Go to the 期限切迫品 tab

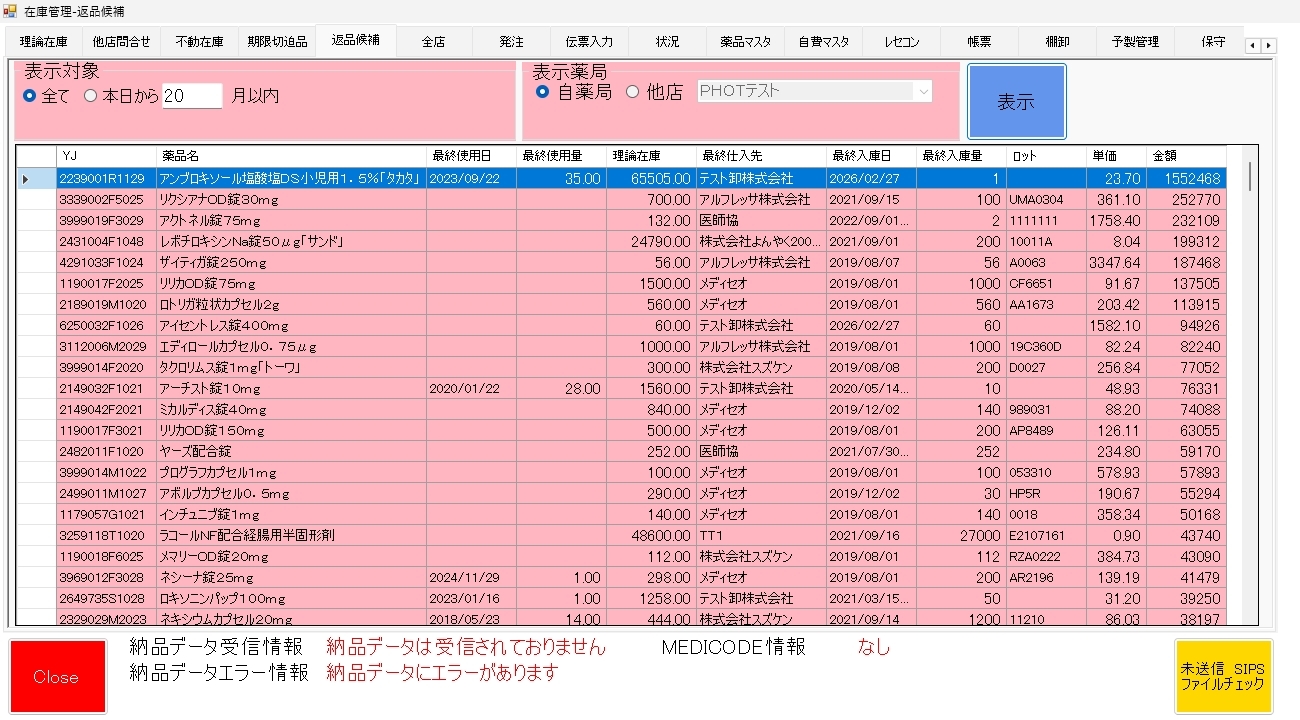pos(277,42)
